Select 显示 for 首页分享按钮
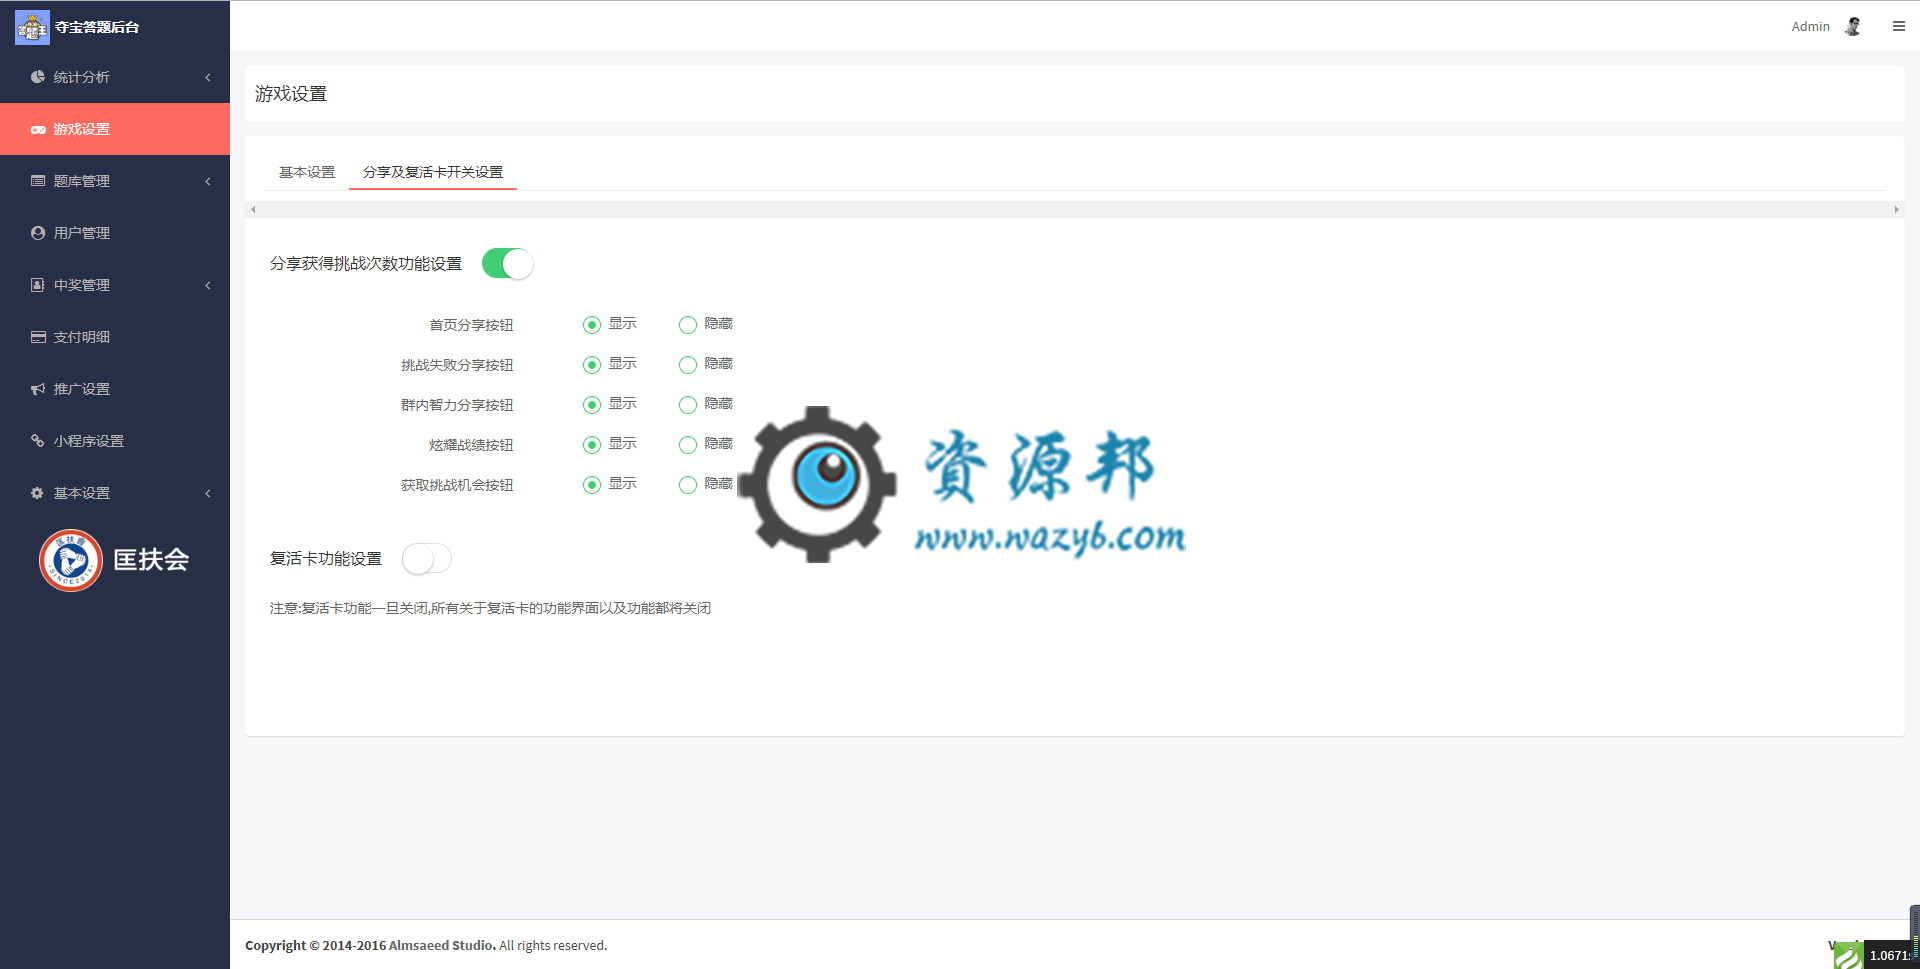Viewport: 1920px width, 969px height. point(592,325)
